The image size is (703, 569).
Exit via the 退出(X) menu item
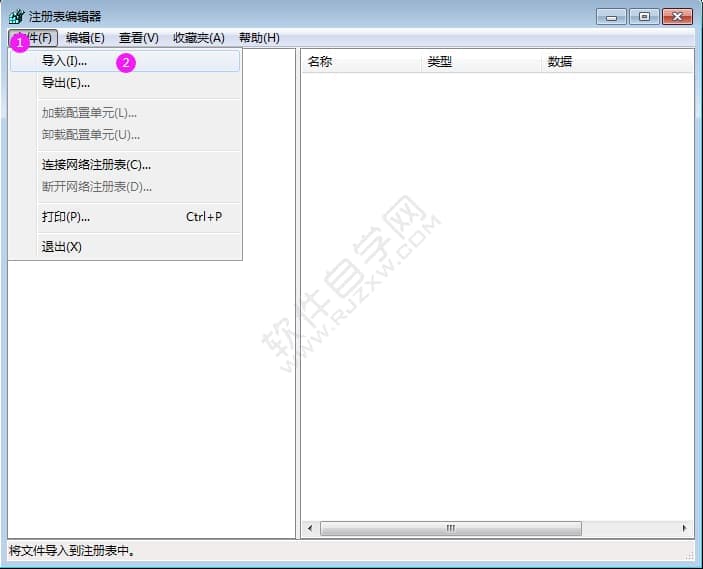point(61,247)
